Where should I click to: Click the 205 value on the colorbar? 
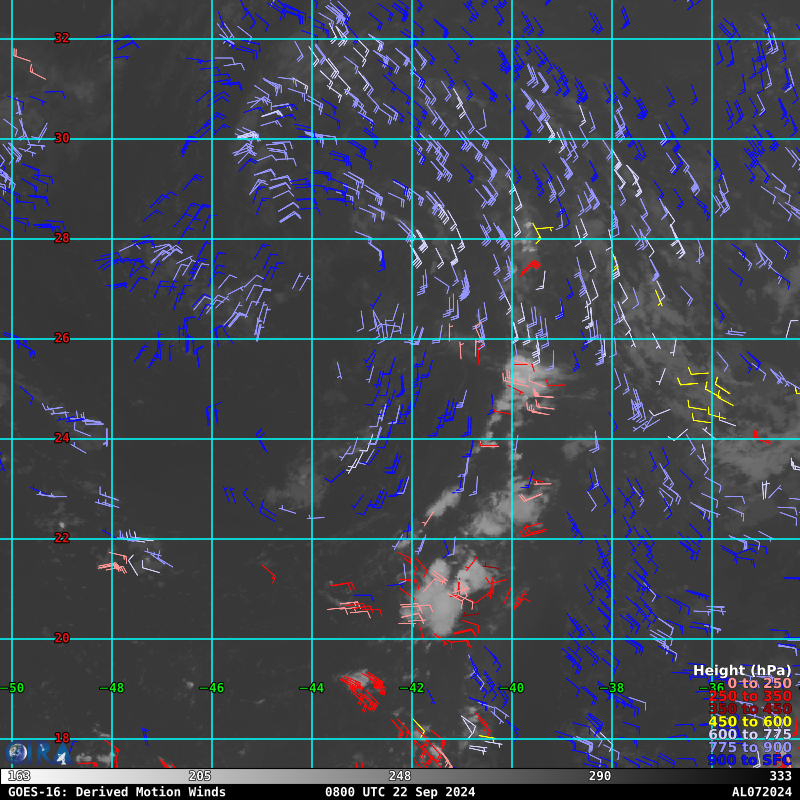[x=200, y=776]
